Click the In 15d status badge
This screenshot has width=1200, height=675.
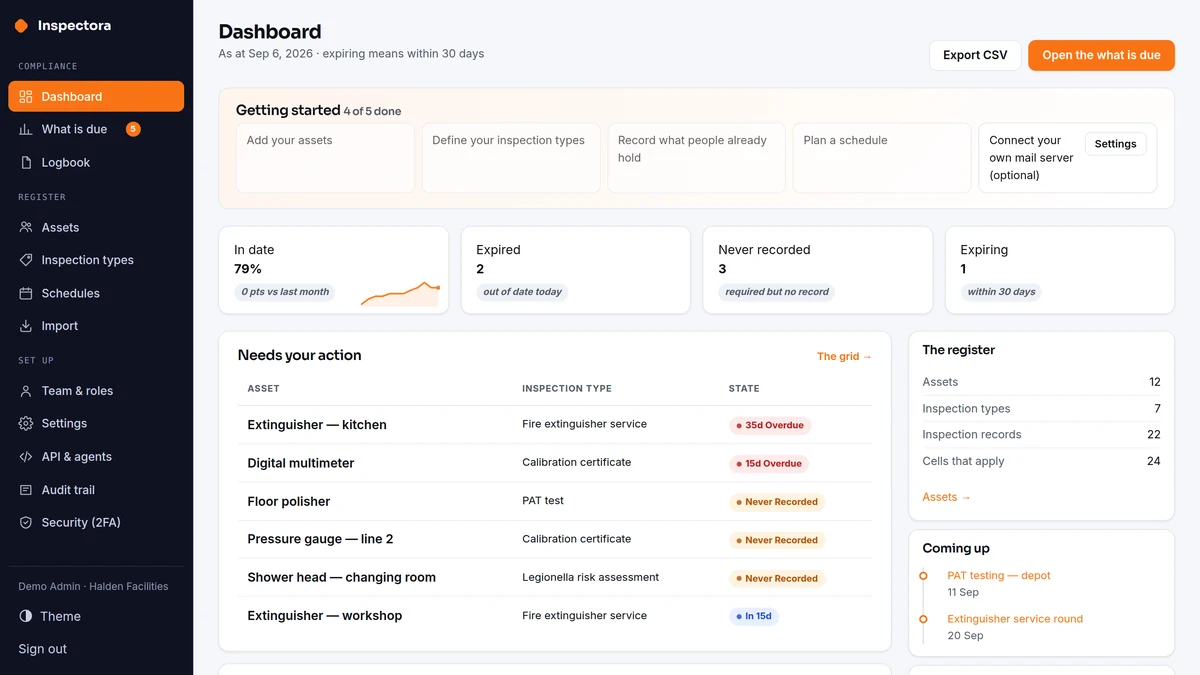point(754,616)
